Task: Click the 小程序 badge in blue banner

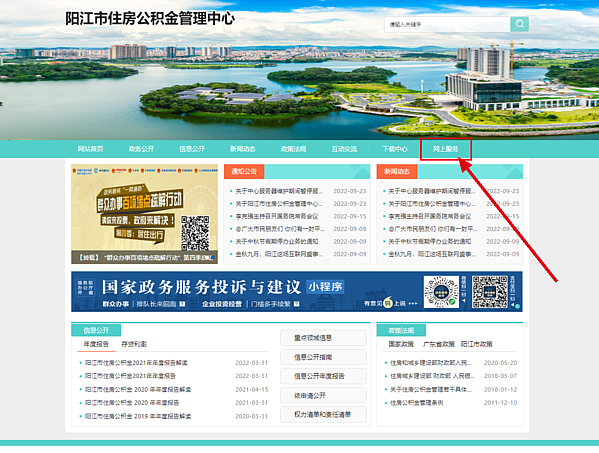Action: click(x=325, y=286)
